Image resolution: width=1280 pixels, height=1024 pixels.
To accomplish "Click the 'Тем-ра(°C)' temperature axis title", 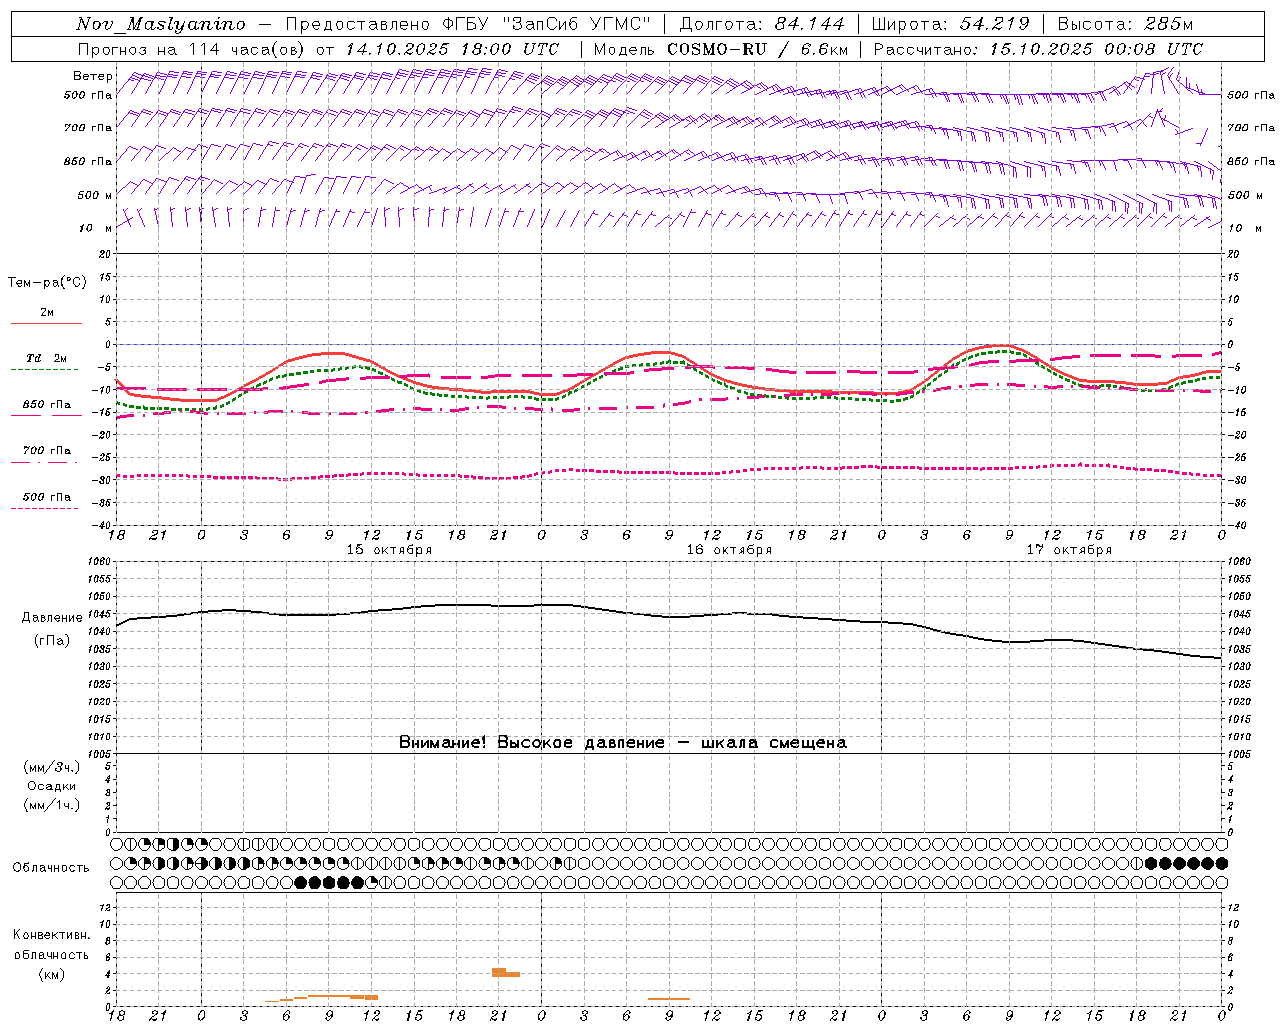I will coord(47,283).
